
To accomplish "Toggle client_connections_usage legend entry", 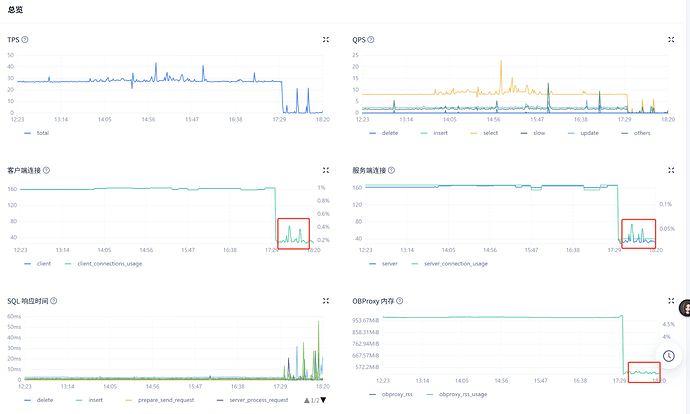I will pos(103,264).
